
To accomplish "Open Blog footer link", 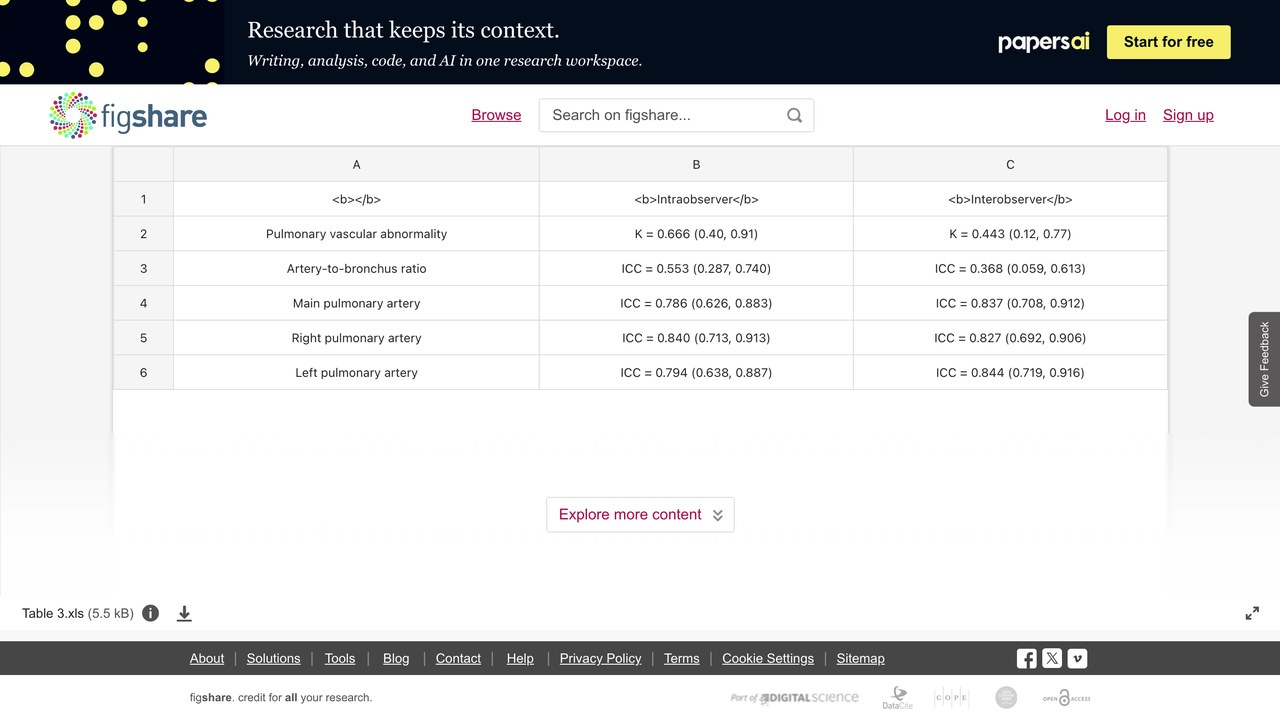I will tap(396, 658).
